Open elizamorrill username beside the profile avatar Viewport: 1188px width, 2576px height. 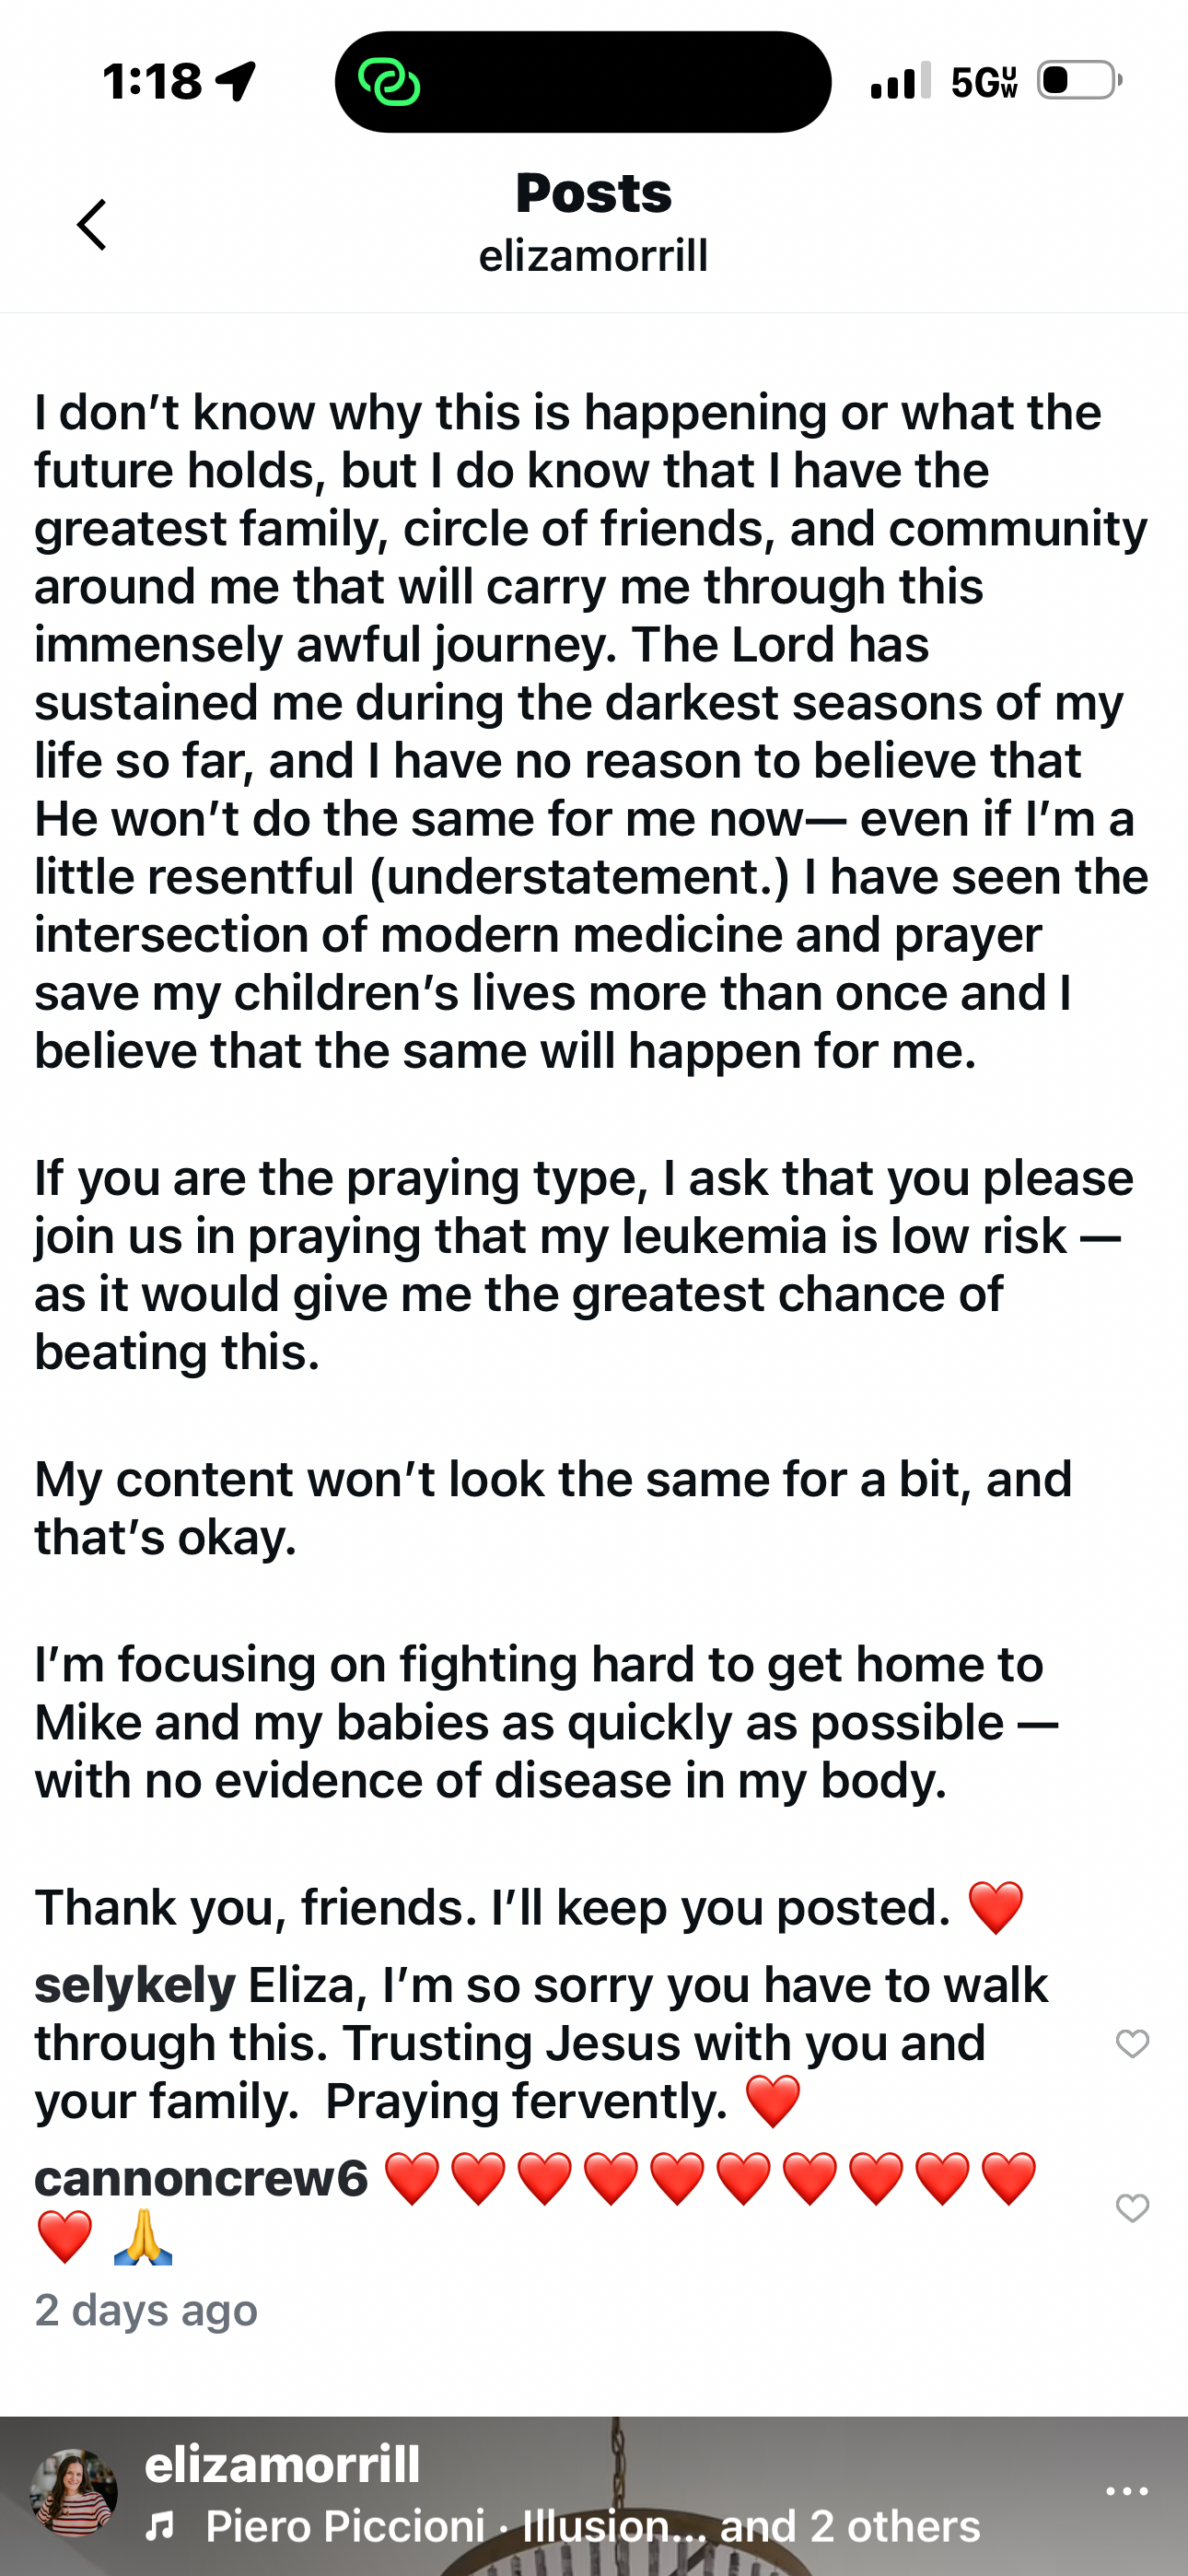tap(282, 2464)
